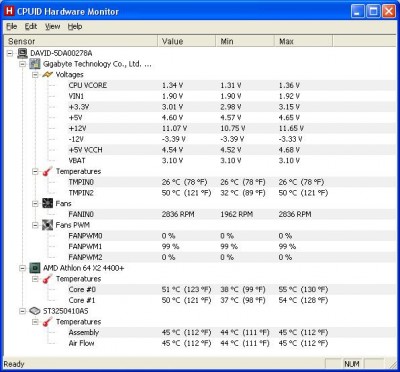Click the computer icon beside DAVID-SDA00278A

click(x=22, y=53)
